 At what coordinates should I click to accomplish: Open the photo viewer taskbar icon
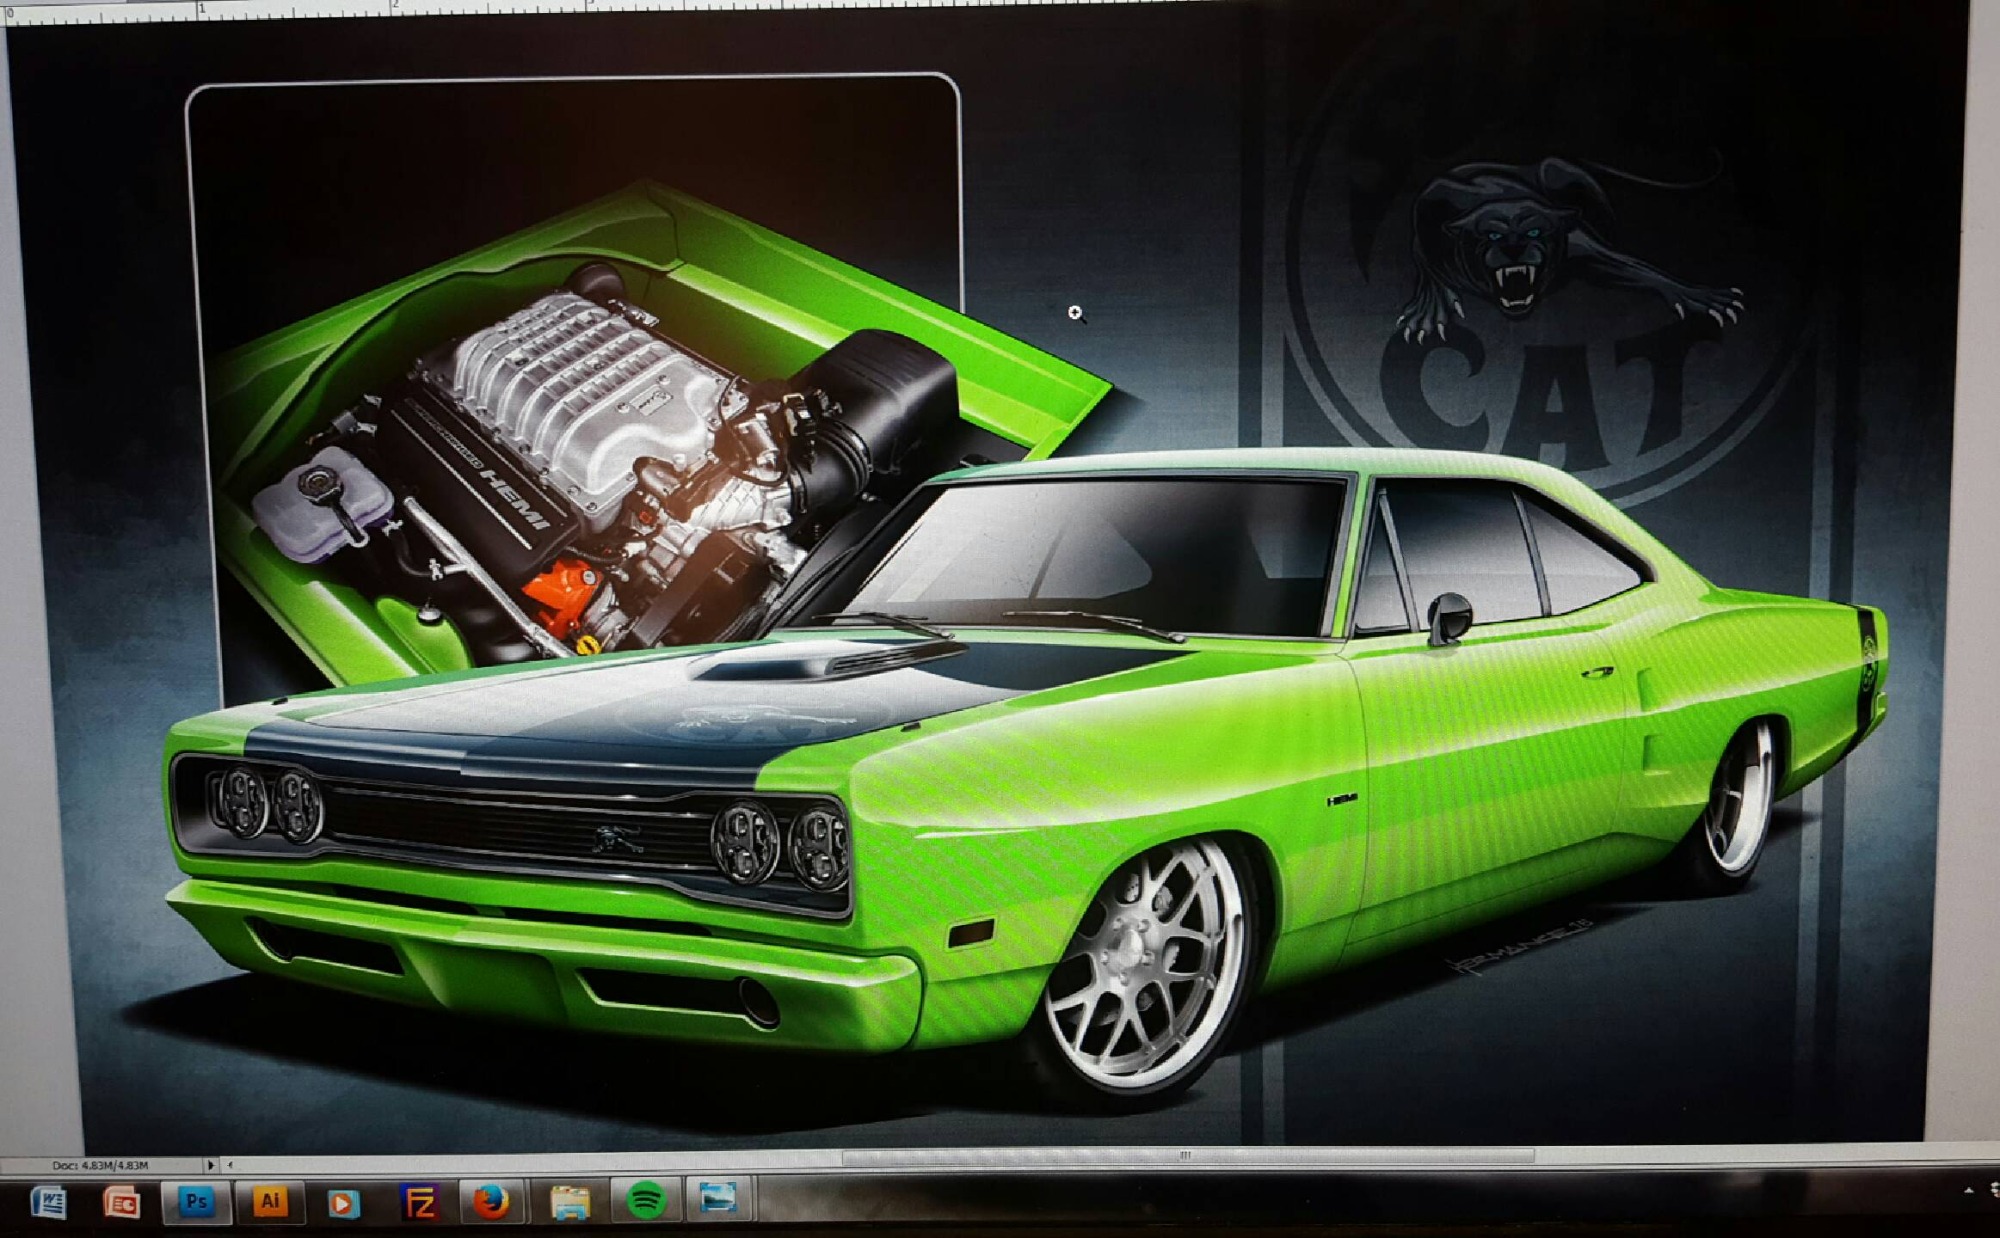(718, 1198)
